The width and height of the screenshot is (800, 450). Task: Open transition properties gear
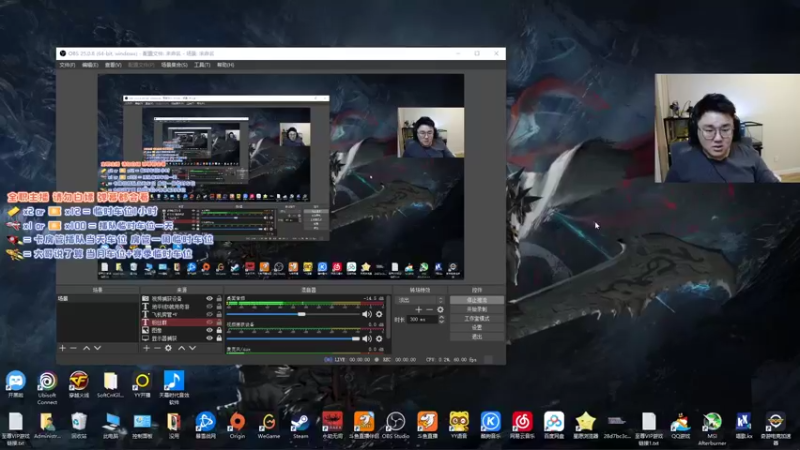pos(440,310)
